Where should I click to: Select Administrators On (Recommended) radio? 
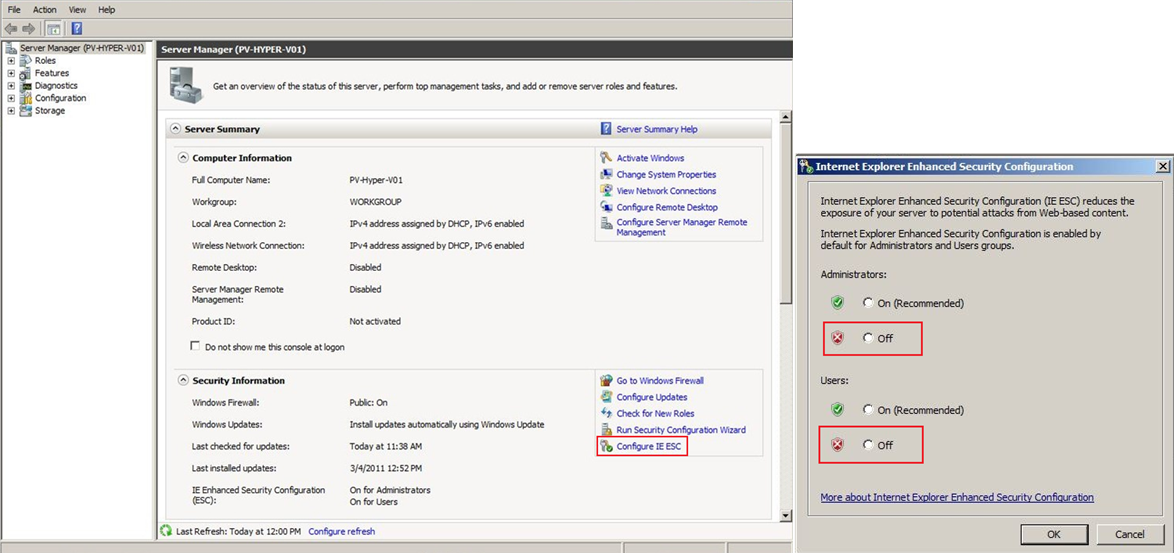click(868, 303)
